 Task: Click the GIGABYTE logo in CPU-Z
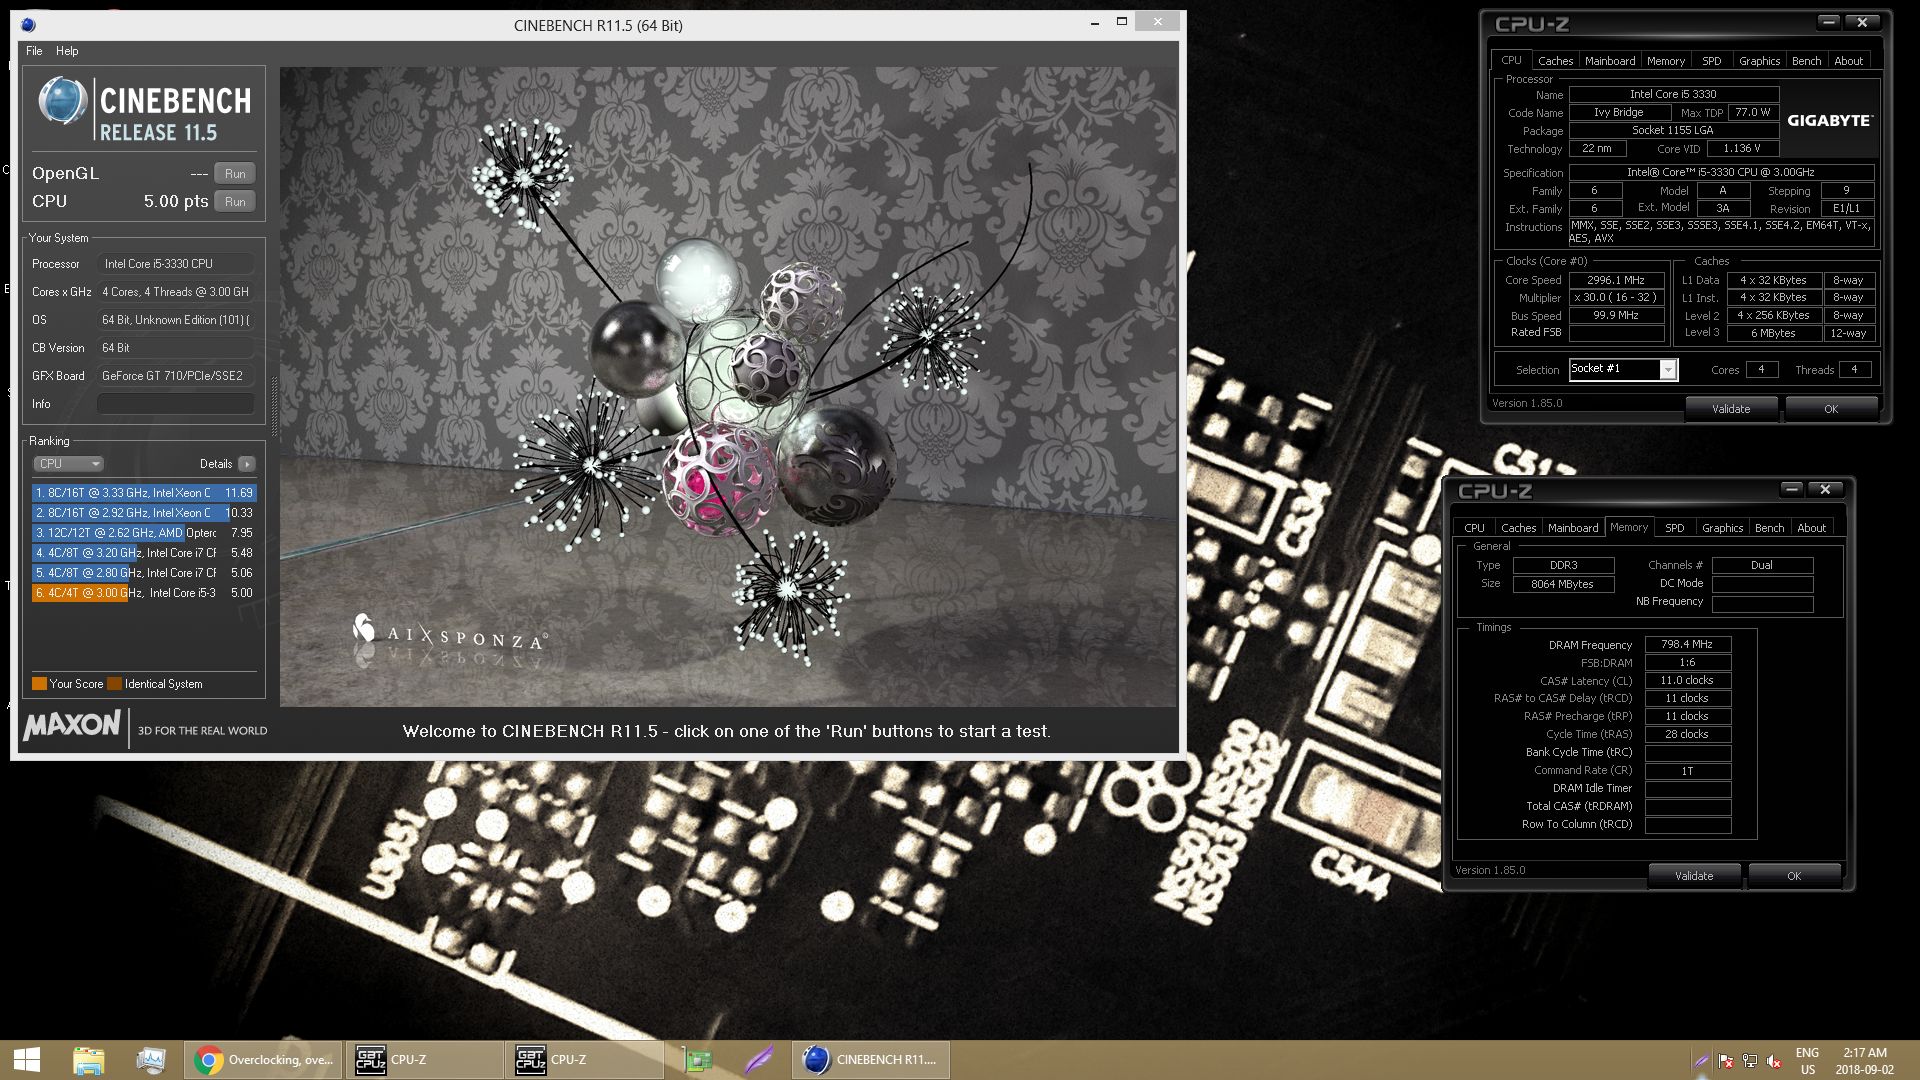(1829, 120)
